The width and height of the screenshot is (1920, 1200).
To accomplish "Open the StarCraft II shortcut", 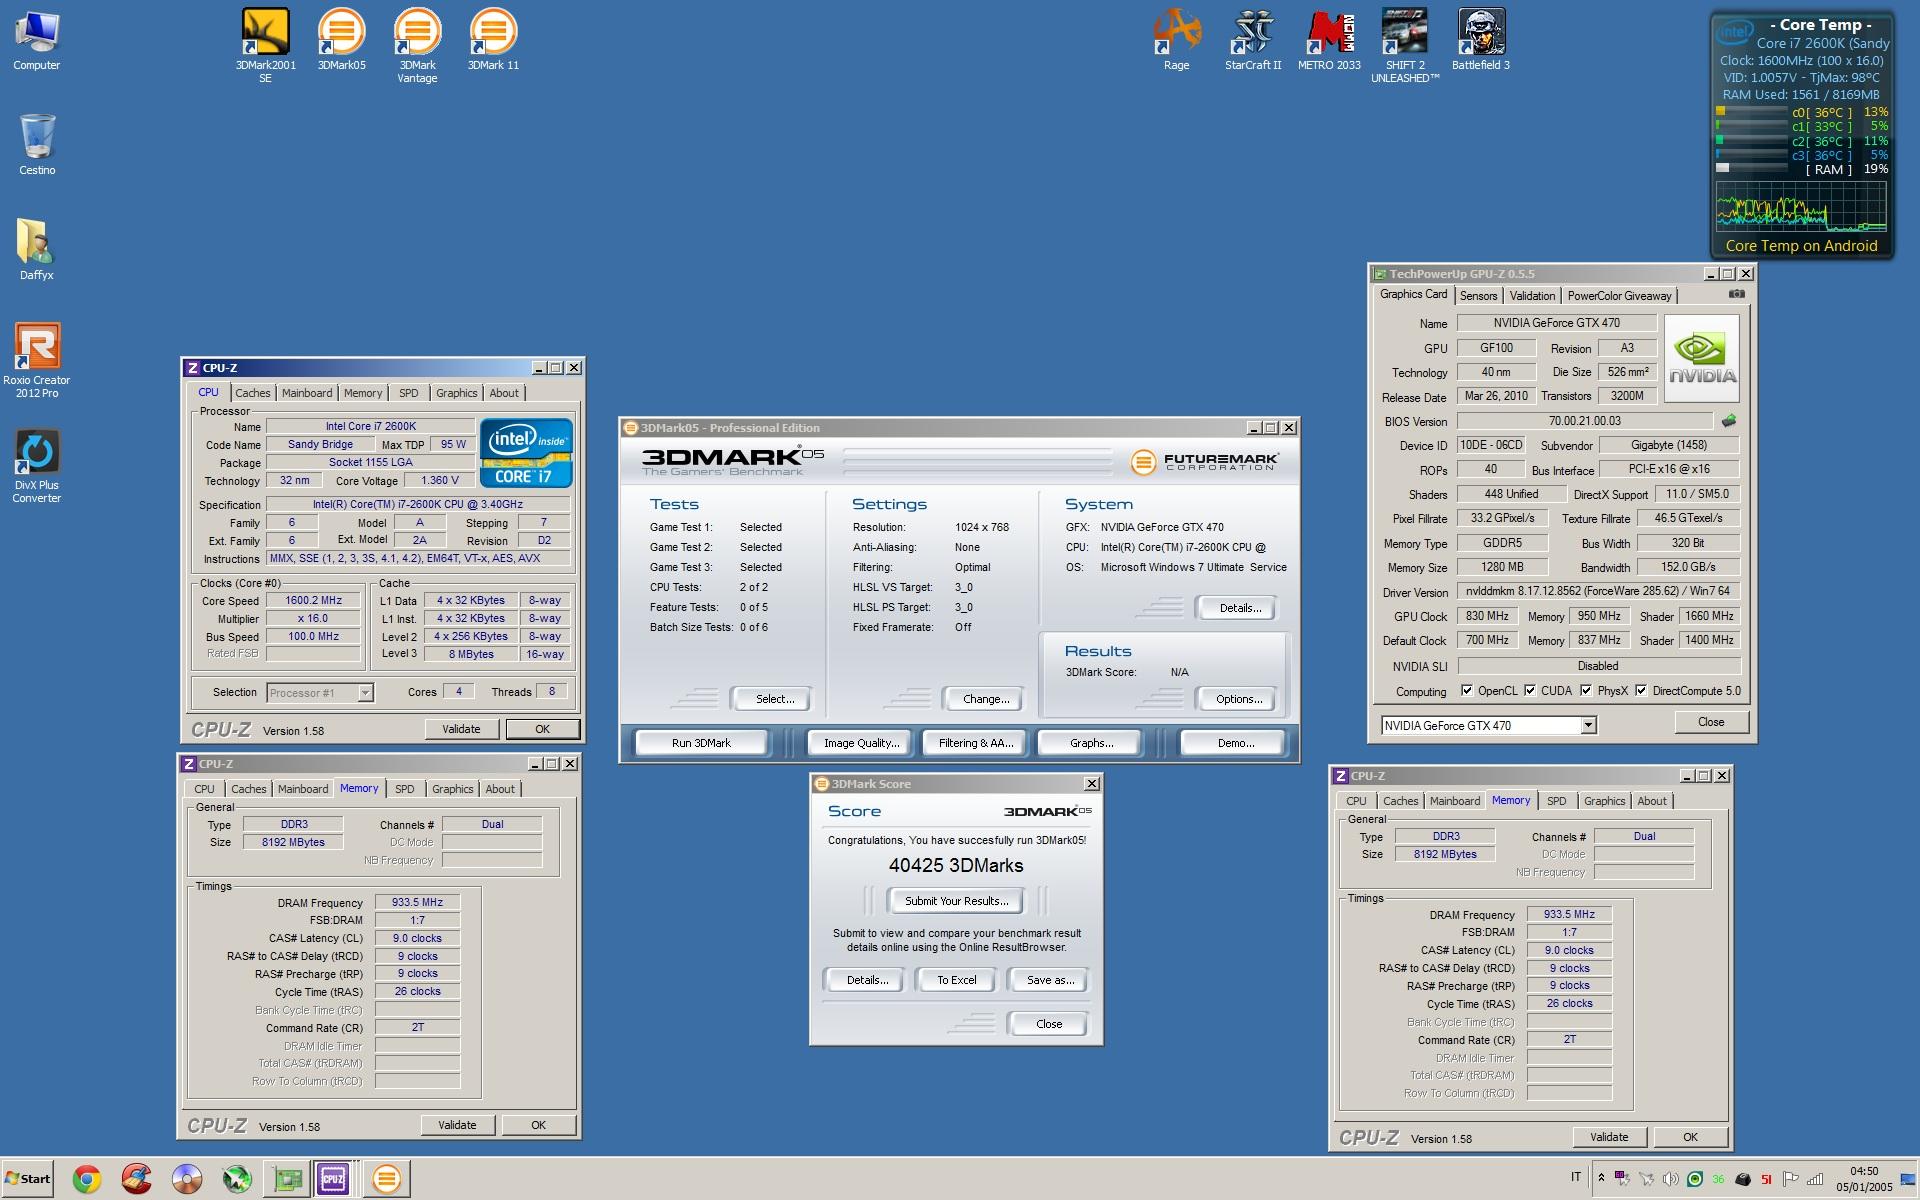I will point(1253,40).
